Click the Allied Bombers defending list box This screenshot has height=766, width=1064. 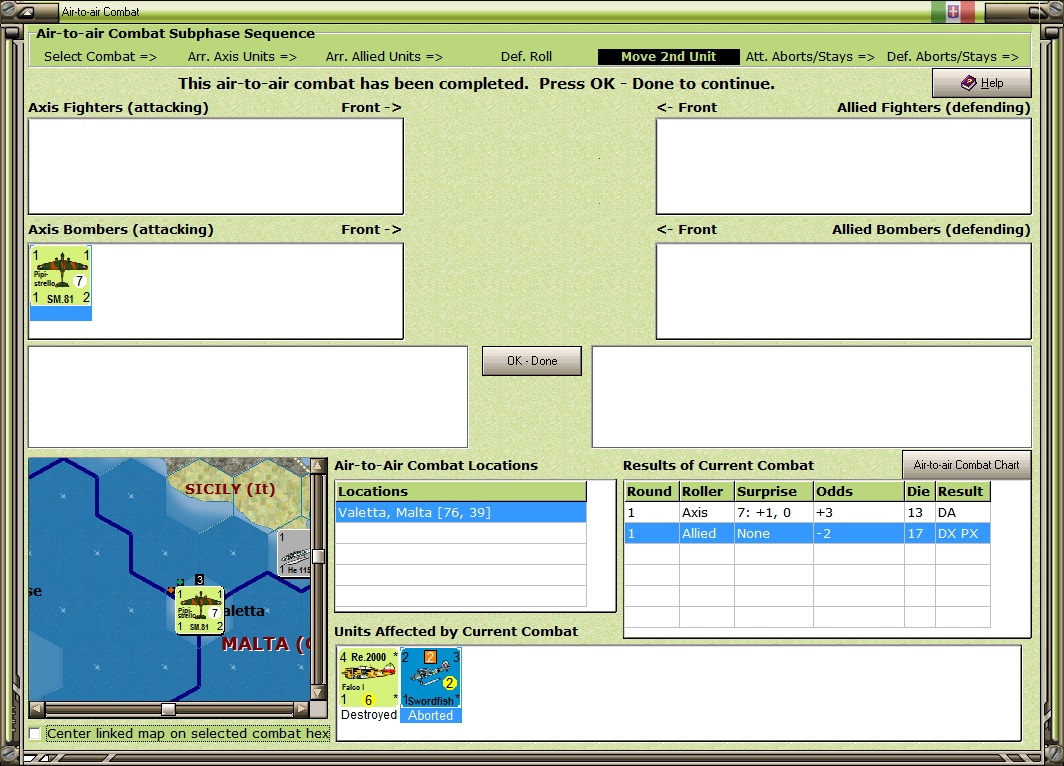pos(843,291)
